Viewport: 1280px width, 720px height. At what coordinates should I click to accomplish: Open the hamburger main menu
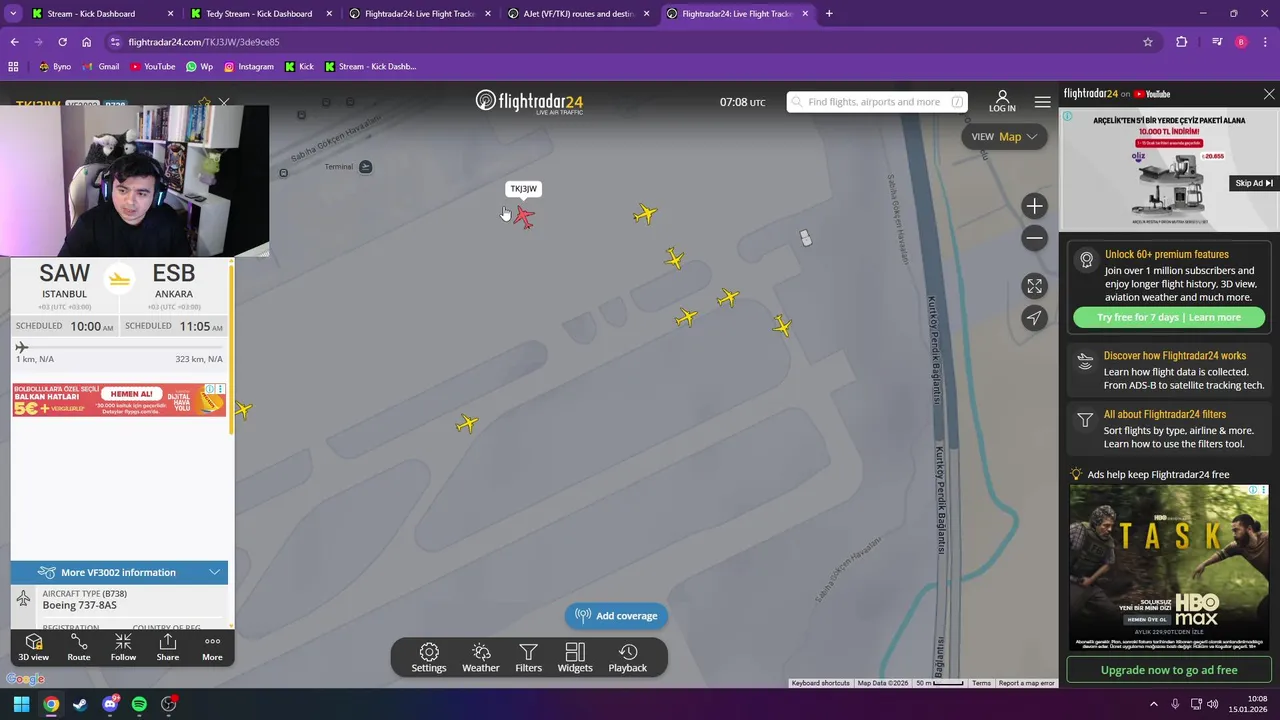[1043, 102]
